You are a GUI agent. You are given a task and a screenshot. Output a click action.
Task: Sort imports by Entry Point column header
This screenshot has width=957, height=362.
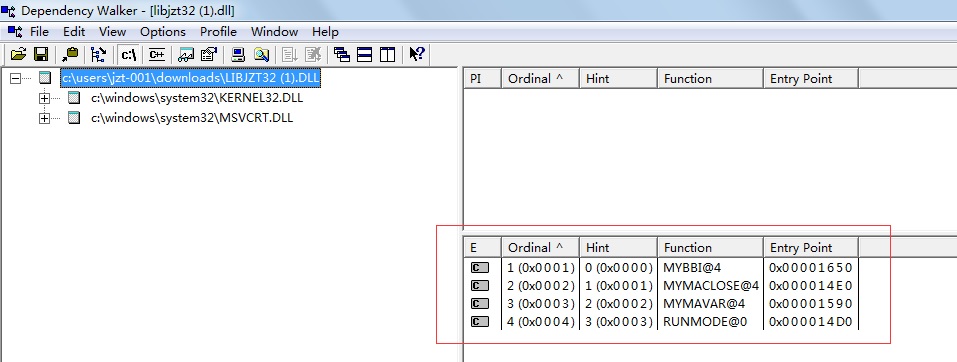[811, 79]
